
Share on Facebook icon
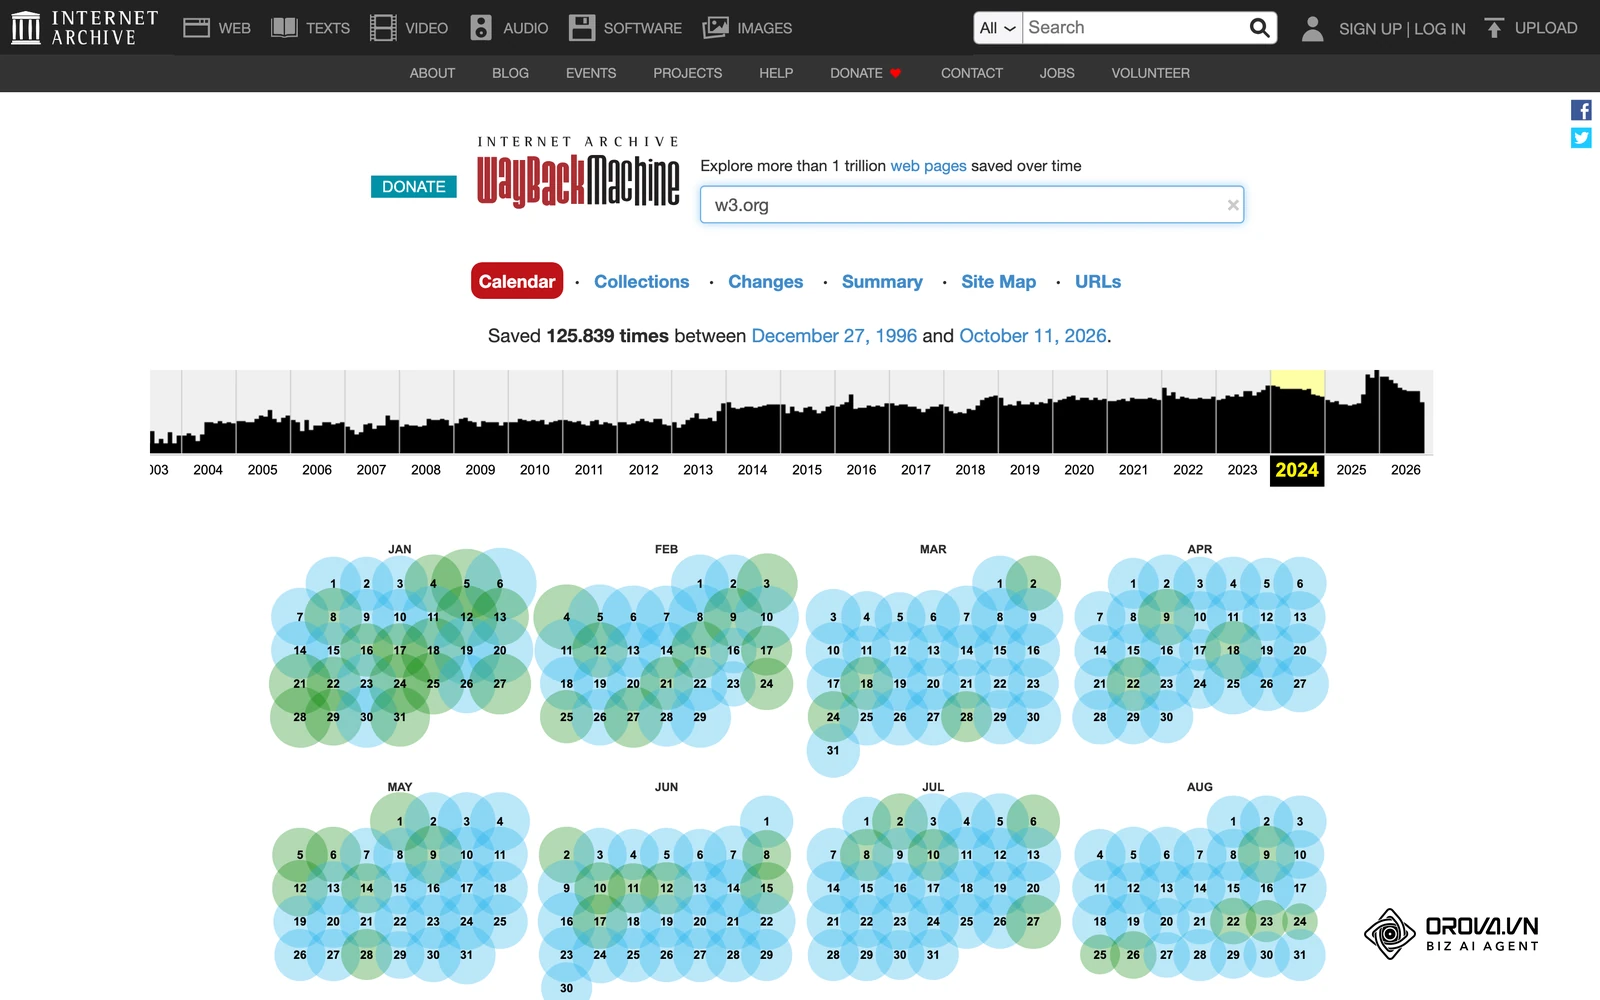click(x=1581, y=110)
